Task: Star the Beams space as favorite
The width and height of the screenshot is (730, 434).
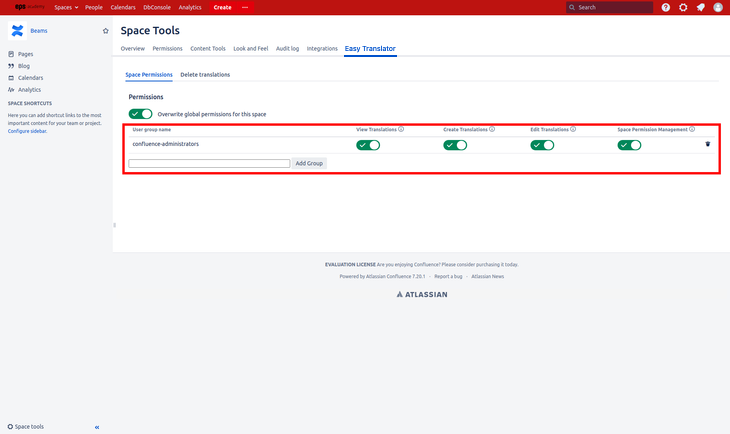Action: tap(106, 31)
